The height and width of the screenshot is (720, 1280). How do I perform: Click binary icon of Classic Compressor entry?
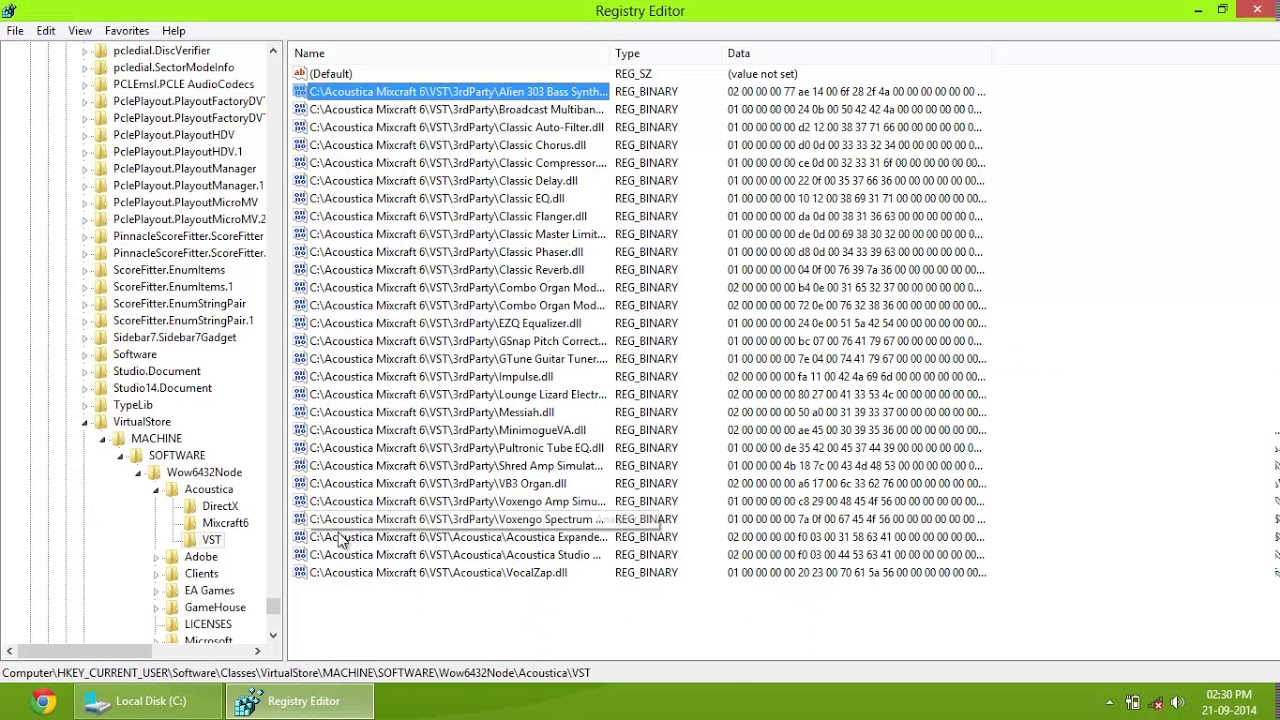pyautogui.click(x=300, y=163)
